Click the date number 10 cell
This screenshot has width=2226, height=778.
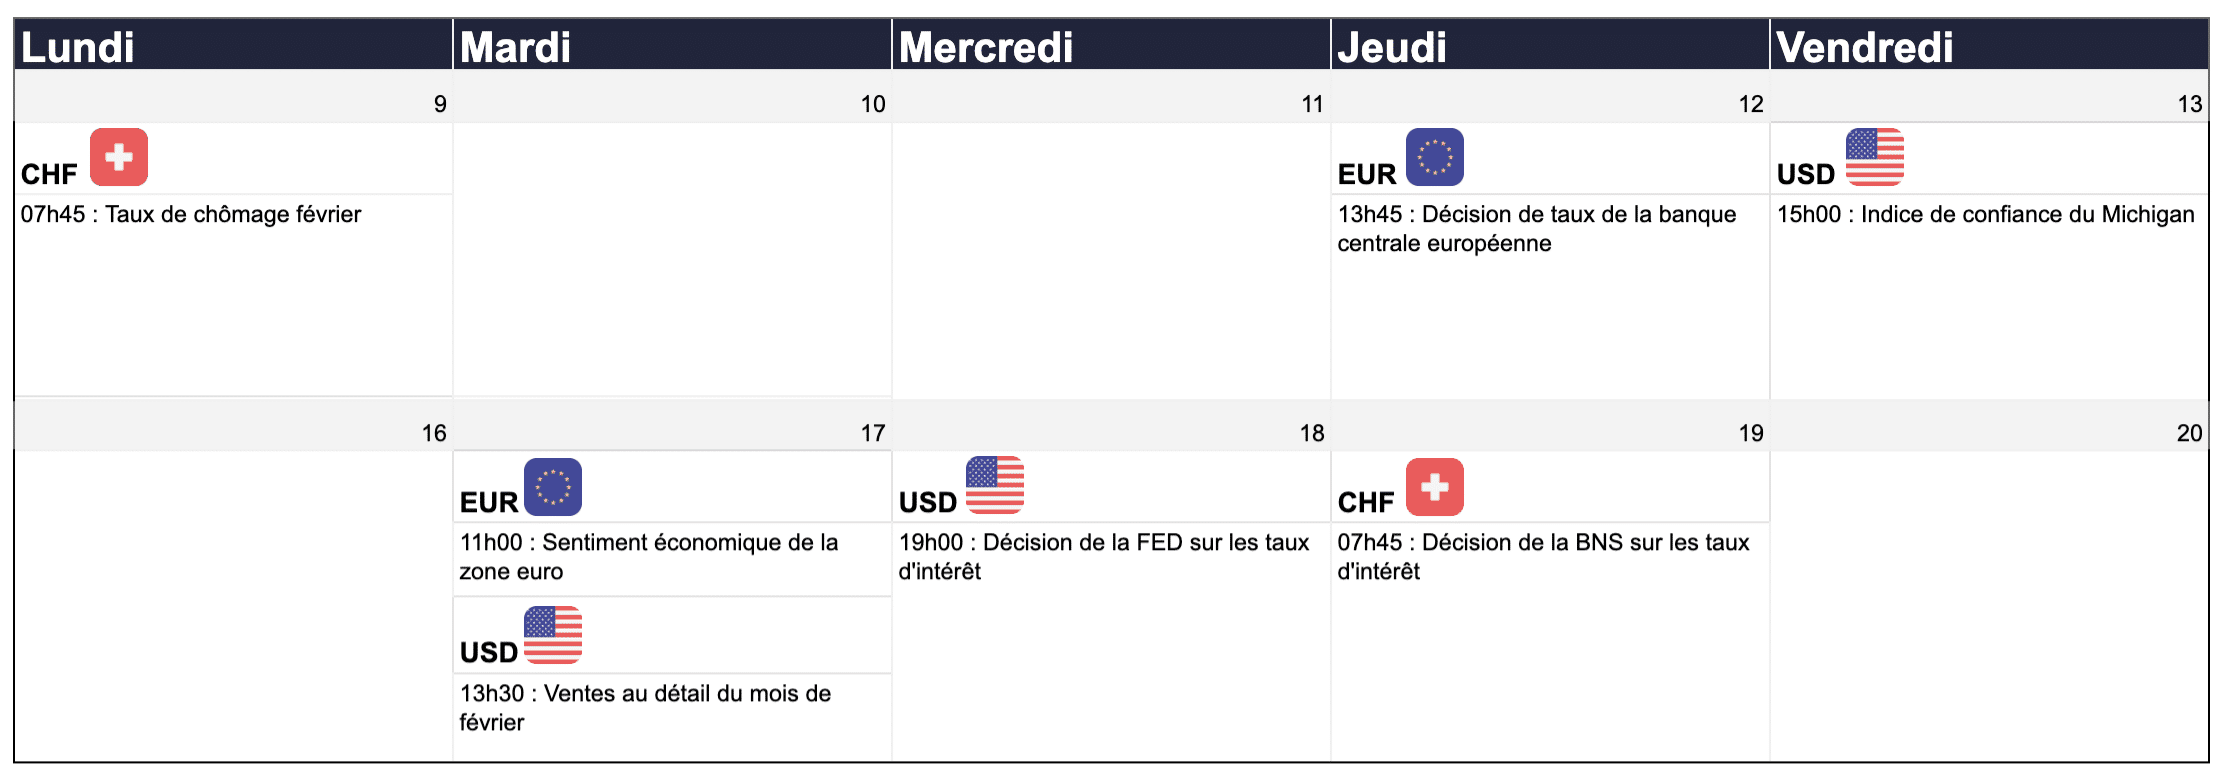coord(872,104)
